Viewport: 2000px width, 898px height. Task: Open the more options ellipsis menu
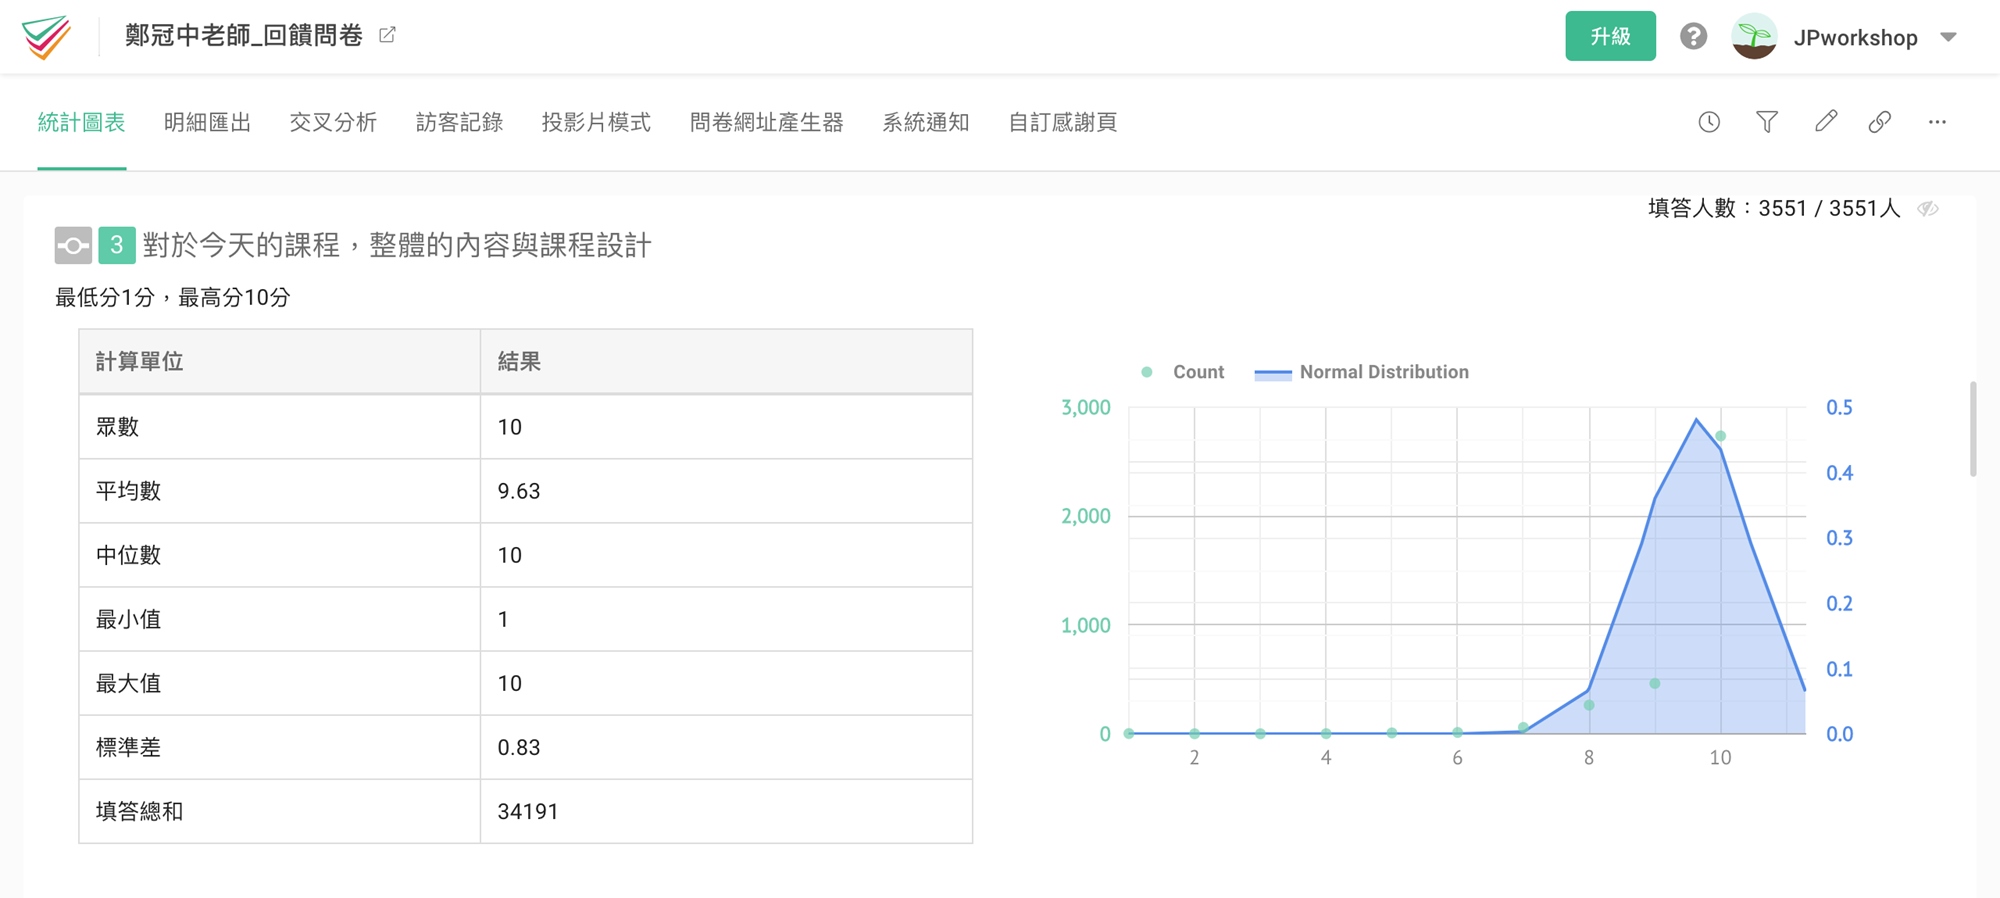[x=1937, y=122]
